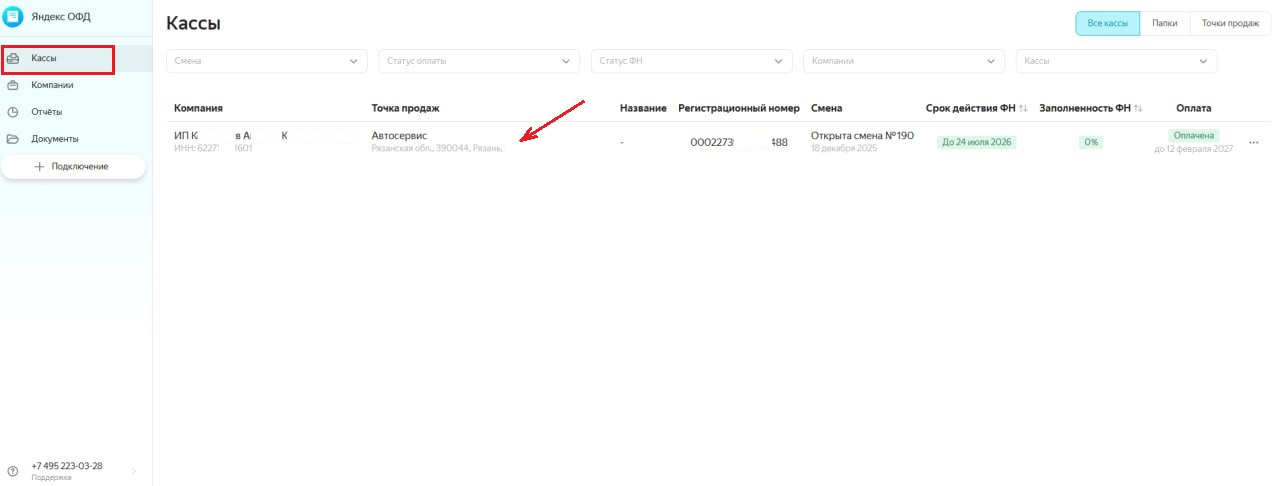Open the Автосервис point of sale row

[x=400, y=136]
